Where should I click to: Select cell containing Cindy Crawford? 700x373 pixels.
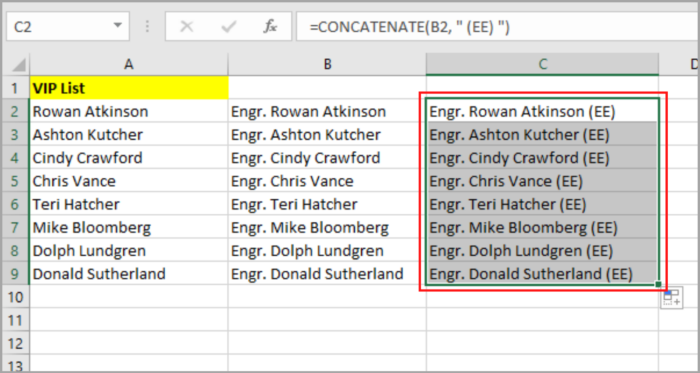pyautogui.click(x=129, y=158)
